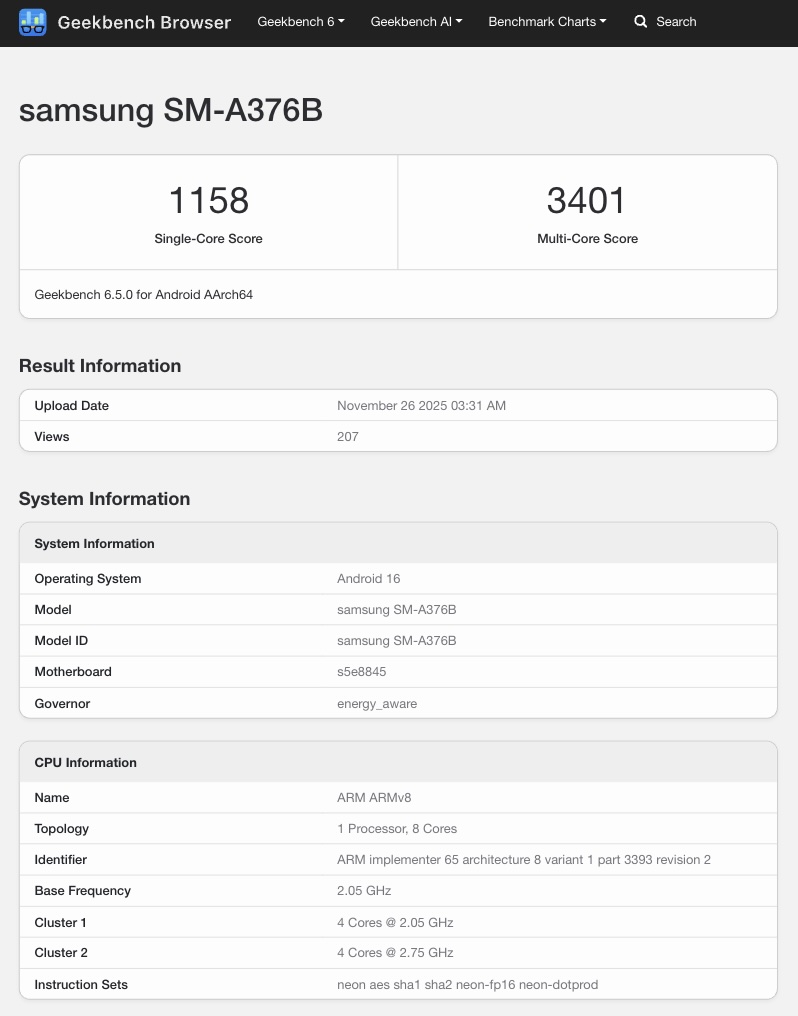
Task: Click the November 26 2025 upload date
Action: click(421, 406)
